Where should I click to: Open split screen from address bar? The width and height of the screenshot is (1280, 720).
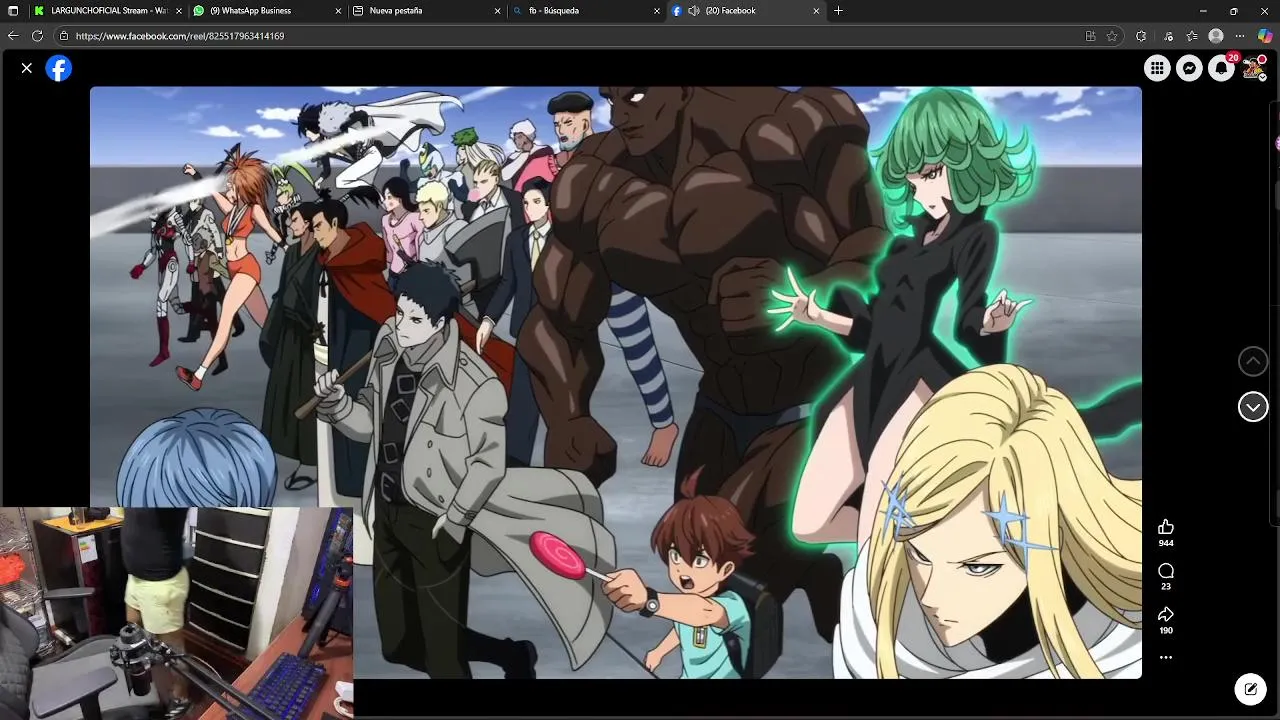[1090, 36]
